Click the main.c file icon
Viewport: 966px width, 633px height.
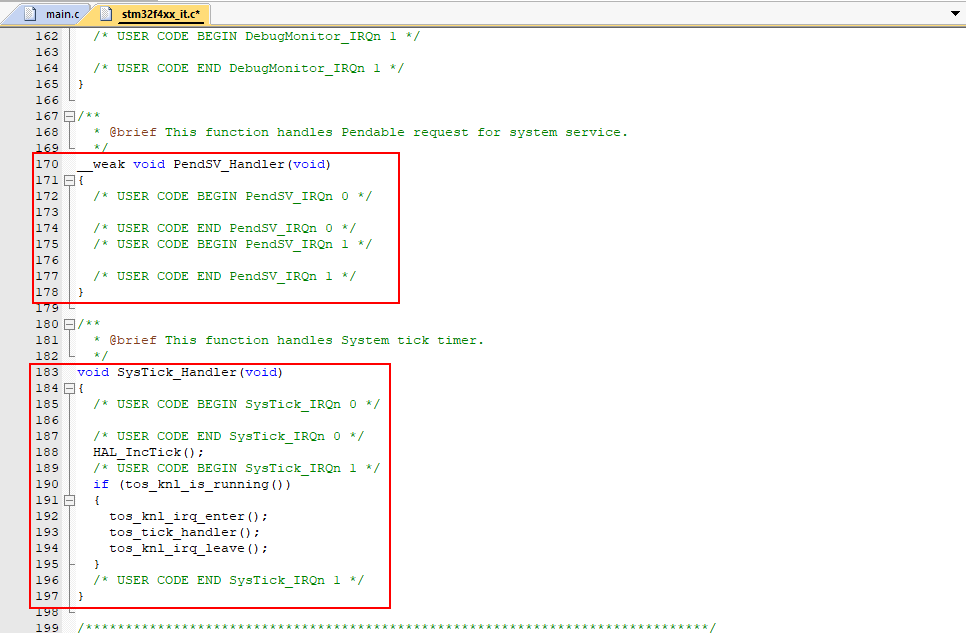30,13
